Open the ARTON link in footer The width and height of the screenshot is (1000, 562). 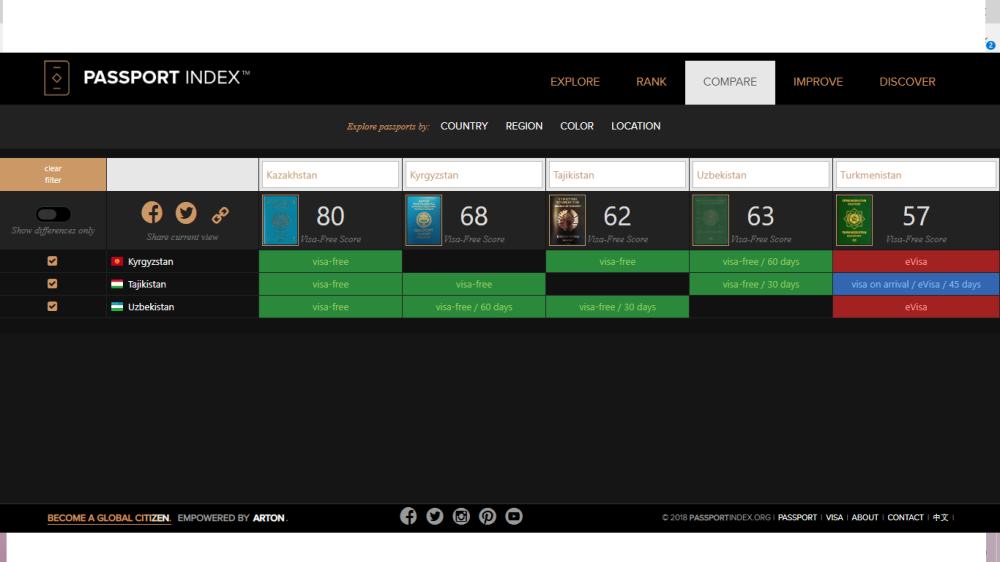click(x=268, y=518)
